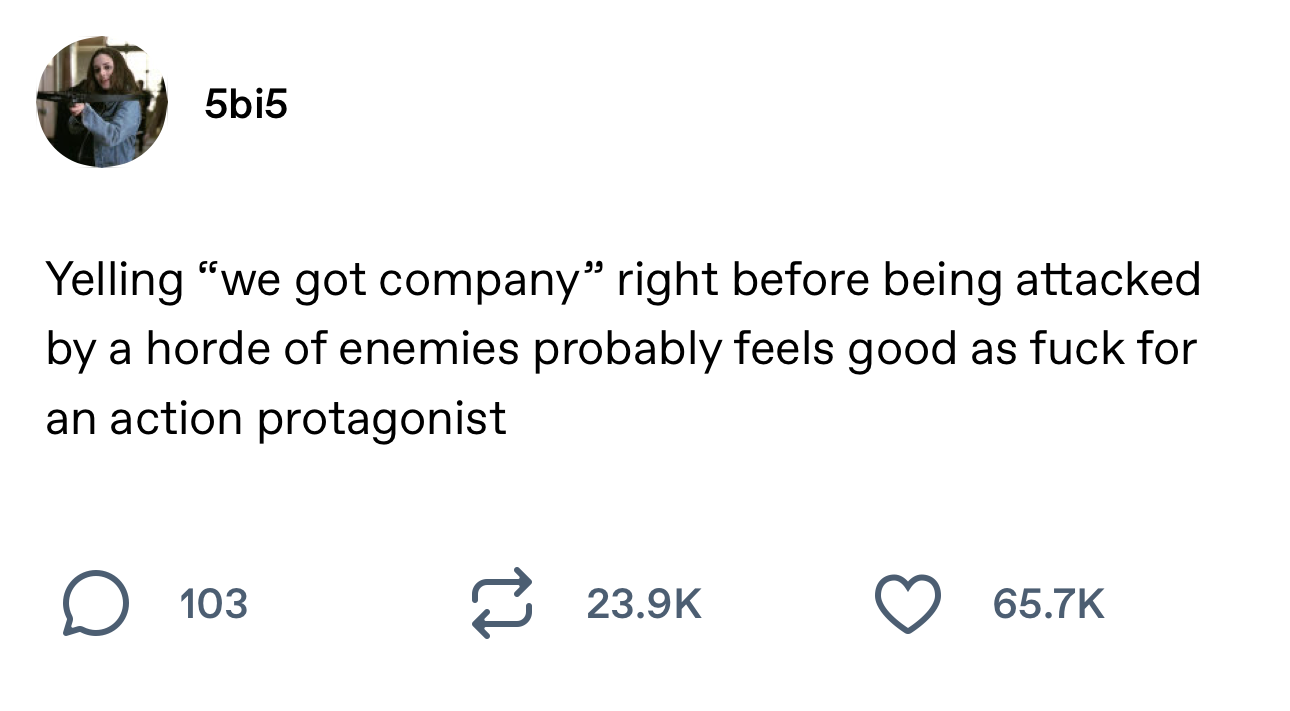The width and height of the screenshot is (1290, 711).
Task: Click the 103 replies count
Action: (213, 603)
